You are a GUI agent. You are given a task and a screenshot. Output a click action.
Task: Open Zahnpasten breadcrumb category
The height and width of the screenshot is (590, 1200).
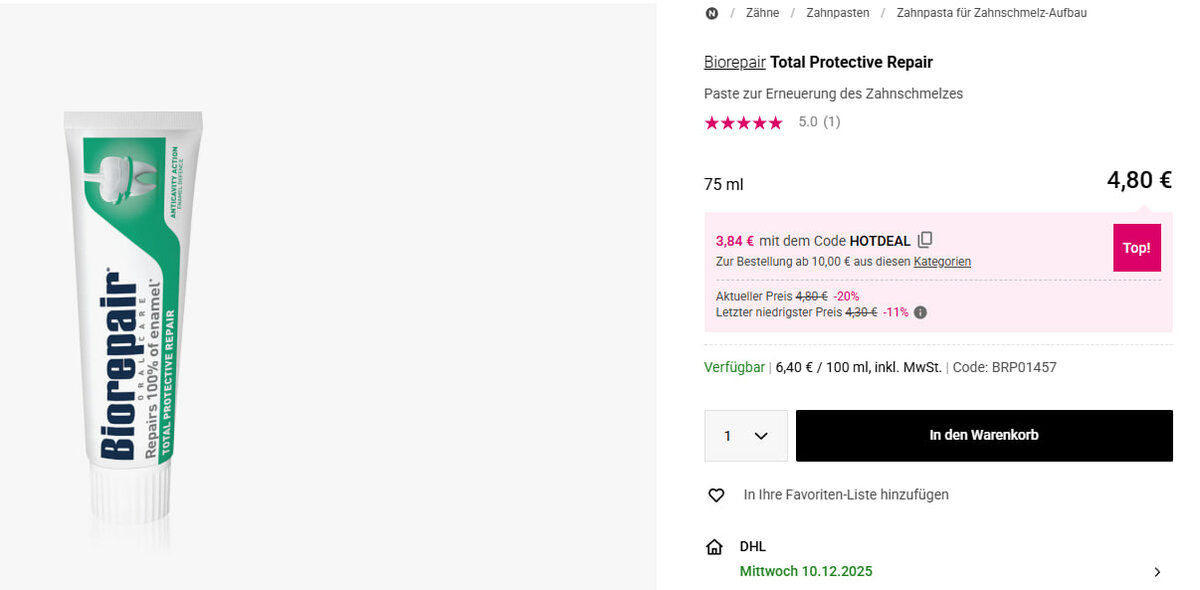coord(838,13)
